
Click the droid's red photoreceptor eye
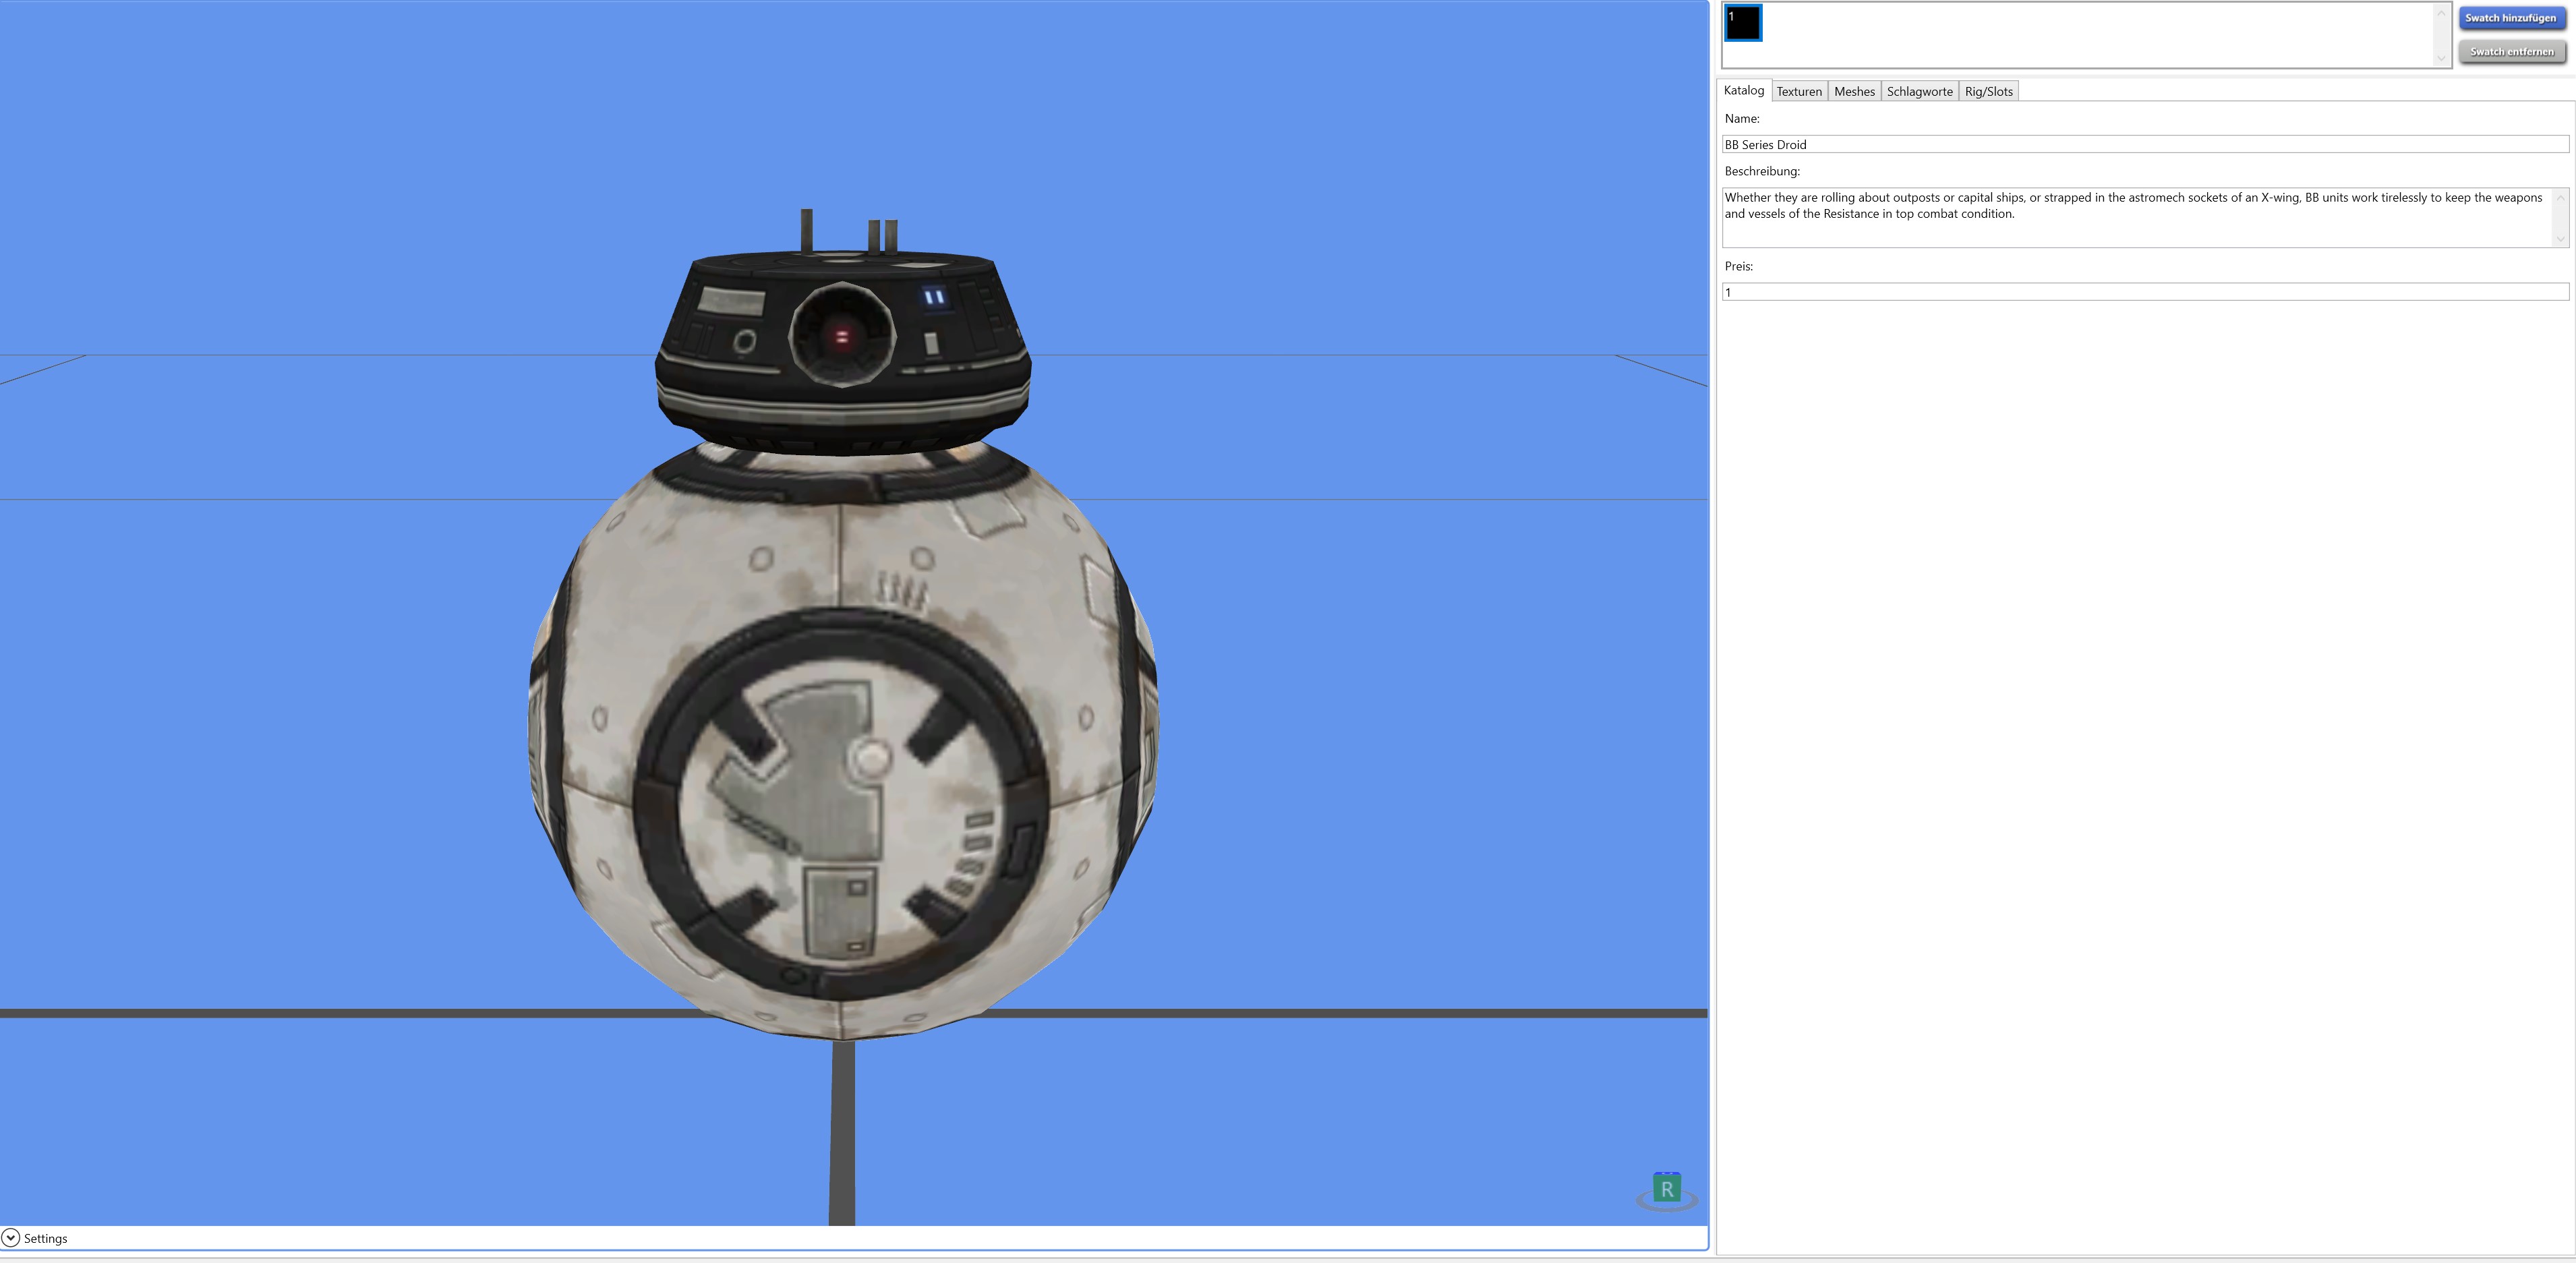point(841,336)
